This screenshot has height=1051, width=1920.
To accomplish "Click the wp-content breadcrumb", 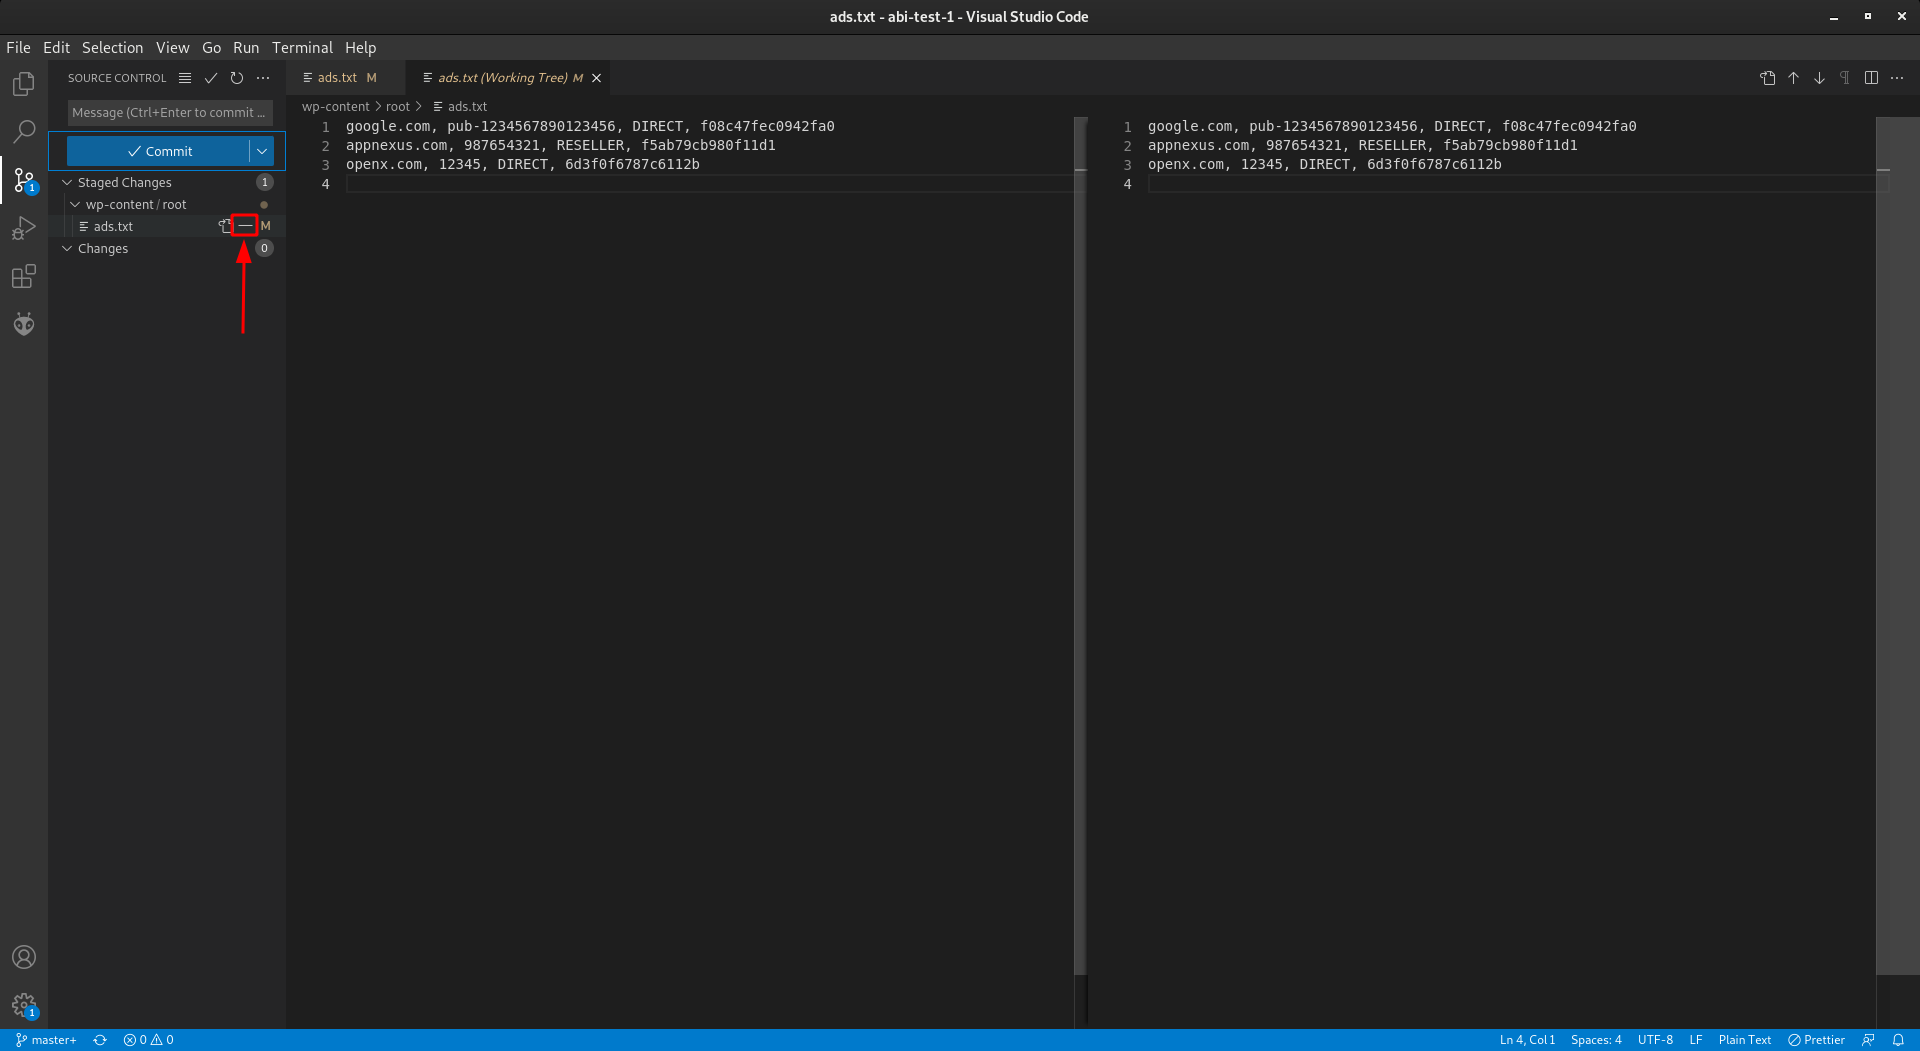I will [336, 106].
